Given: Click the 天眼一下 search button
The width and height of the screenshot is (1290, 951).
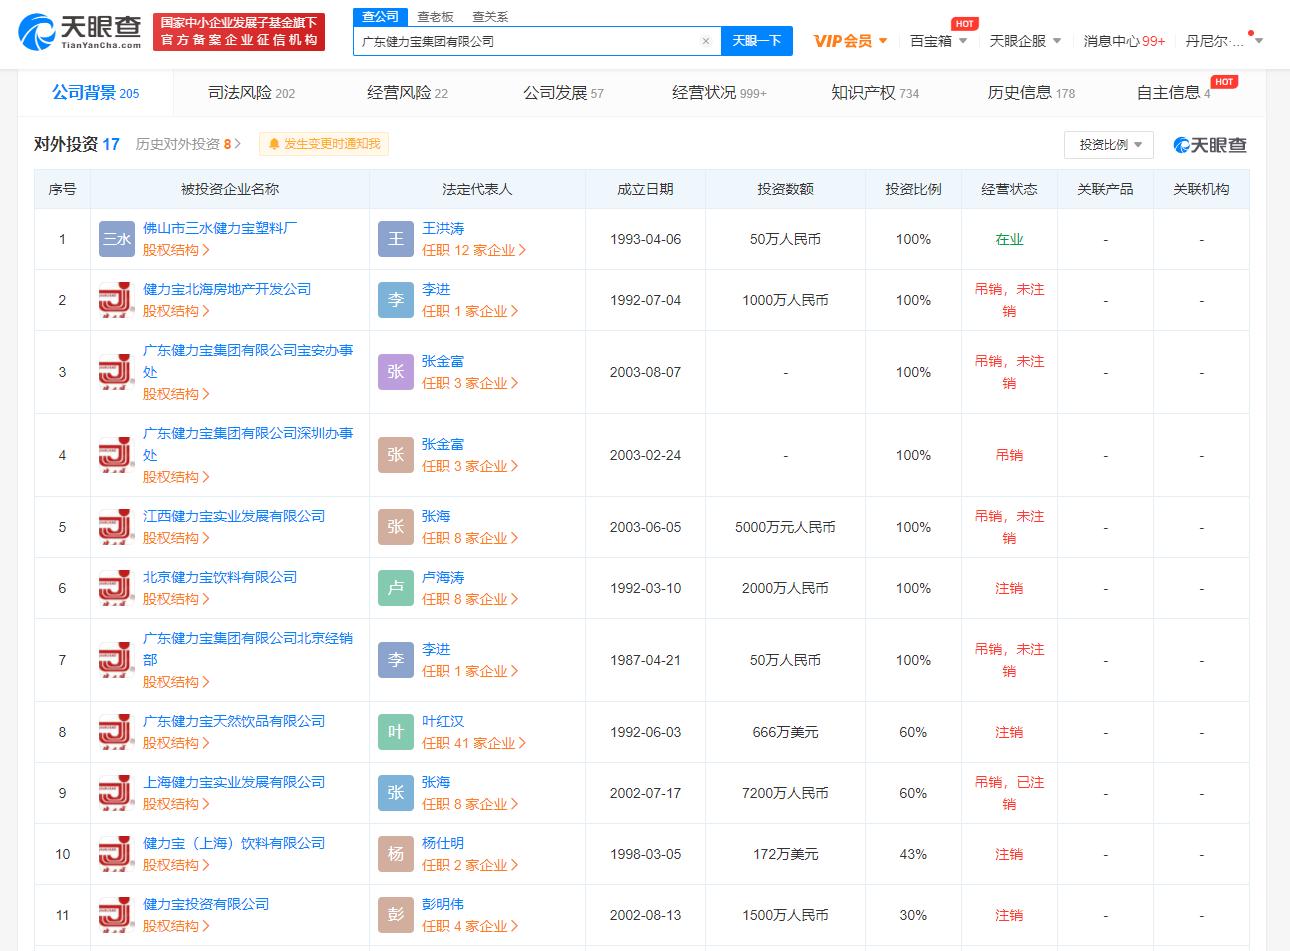Looking at the screenshot, I should 757,41.
